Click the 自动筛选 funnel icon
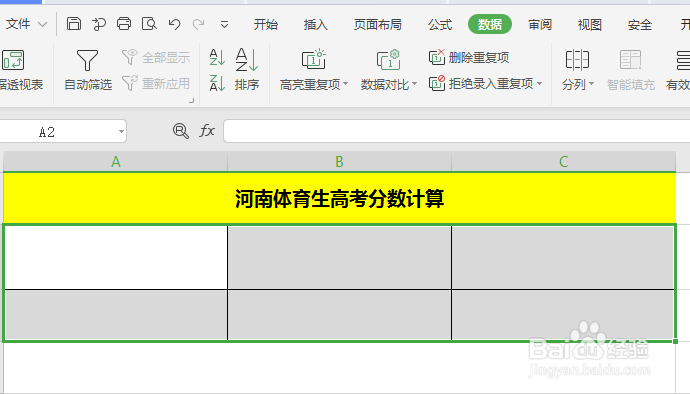The height and width of the screenshot is (394, 690). [x=87, y=60]
